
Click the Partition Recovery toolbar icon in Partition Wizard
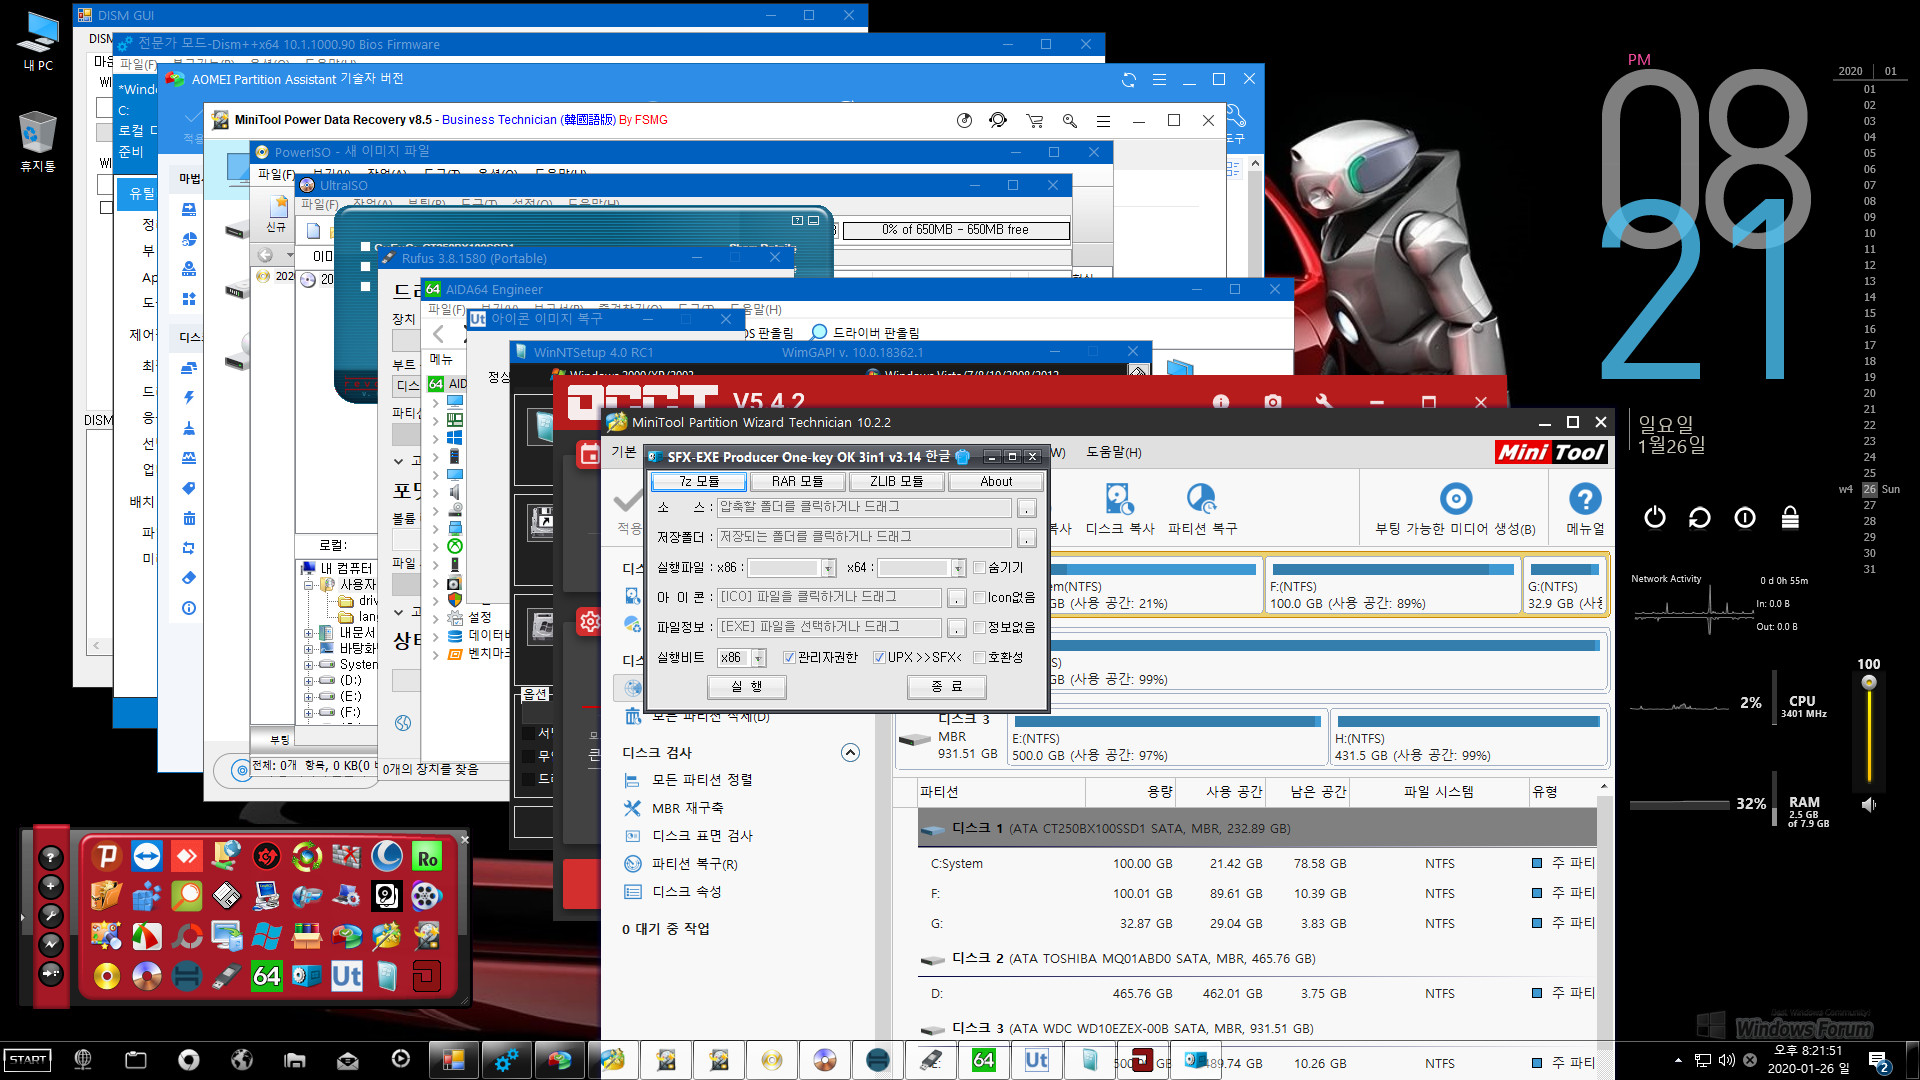[x=1202, y=509]
